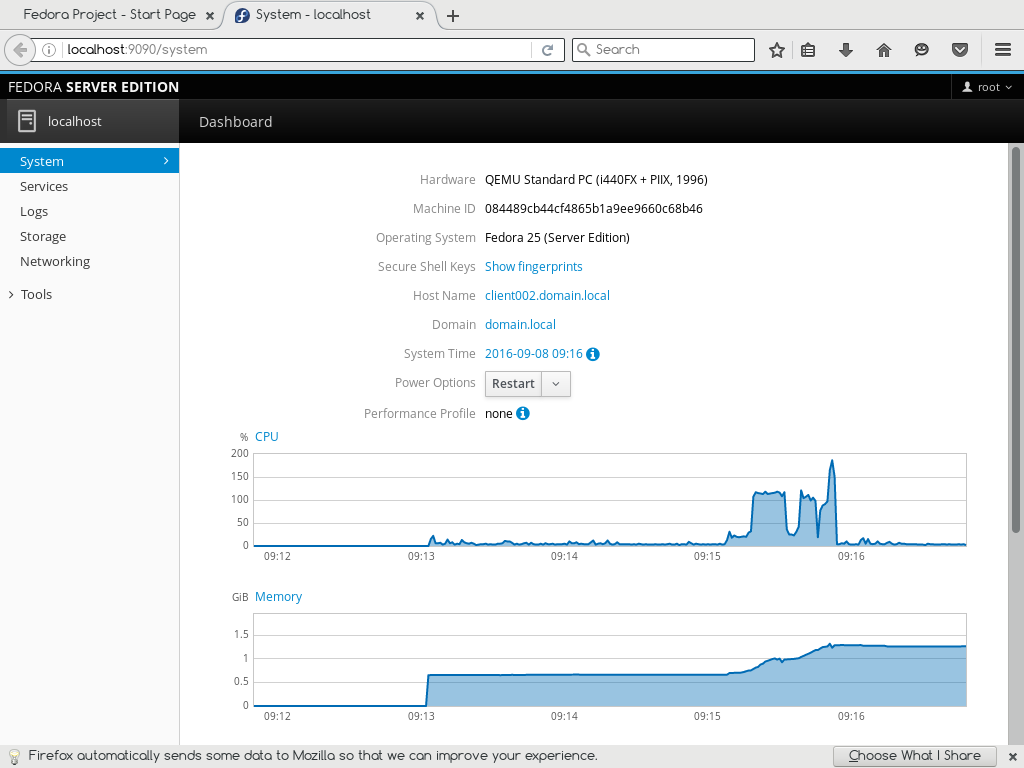
Task: Switch to Fedora Project - Start Page tab
Action: pos(110,15)
